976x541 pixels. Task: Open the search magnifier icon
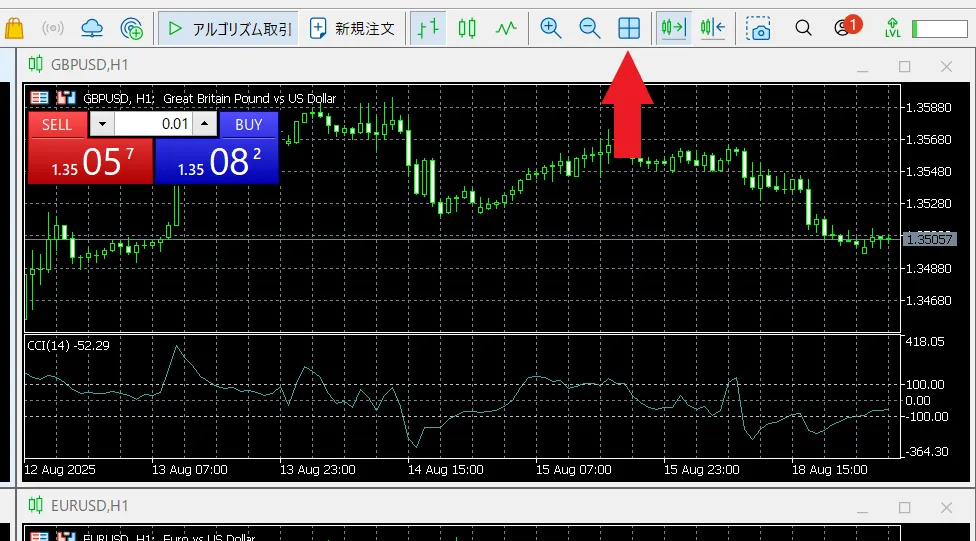click(803, 29)
